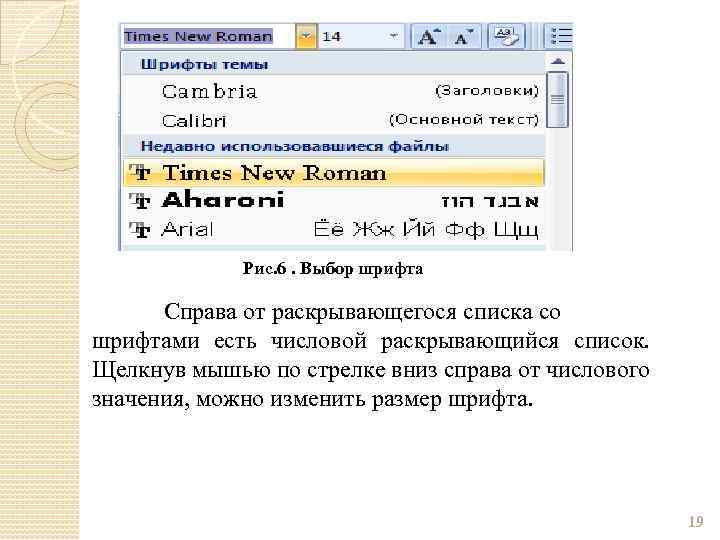
Task: Click the Clear Formatting eraser icon
Action: (x=506, y=36)
